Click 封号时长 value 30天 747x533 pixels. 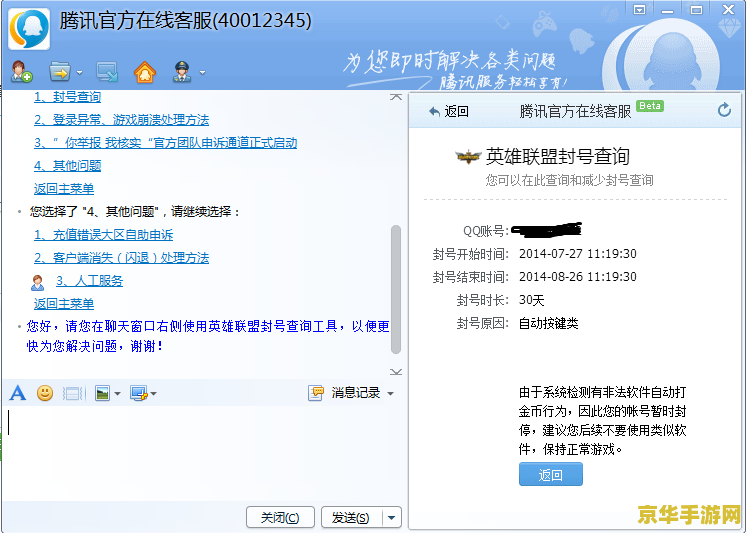click(531, 300)
